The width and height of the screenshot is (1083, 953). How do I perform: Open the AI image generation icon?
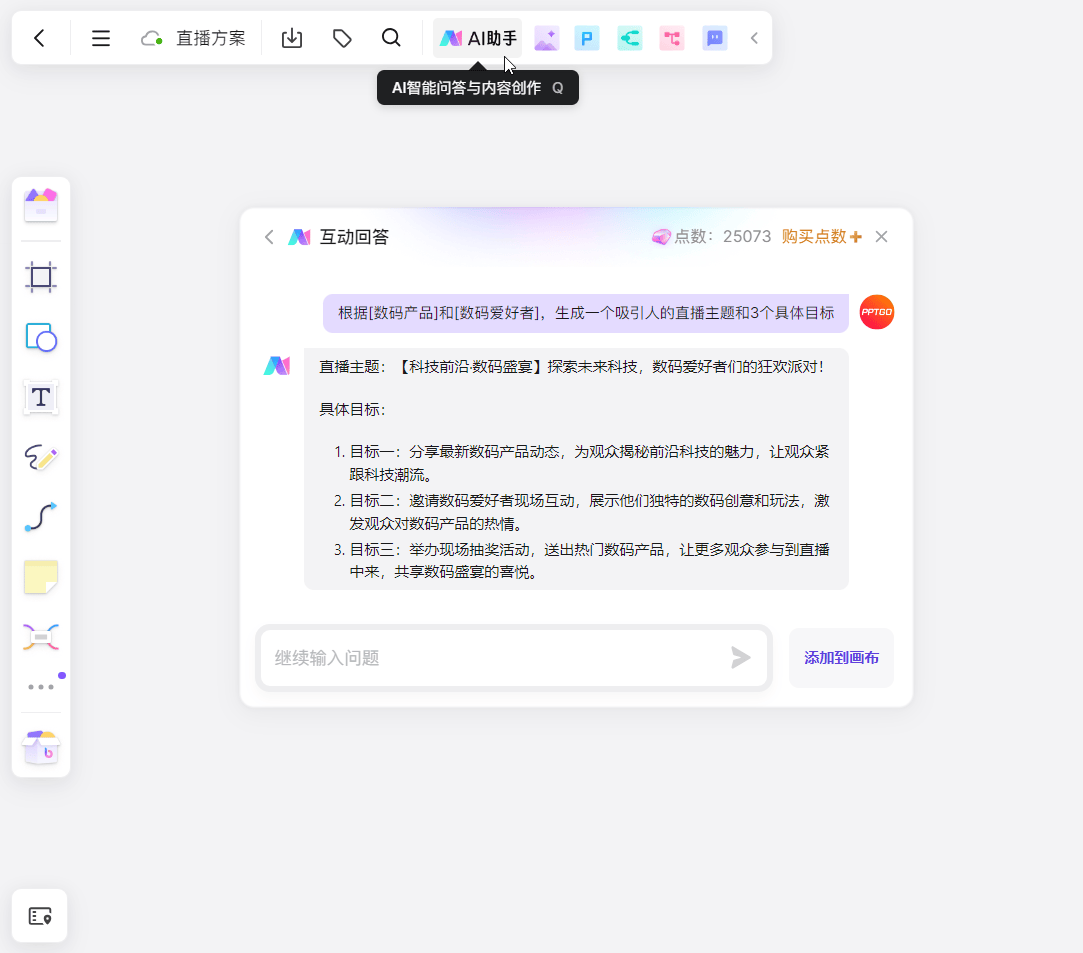pyautogui.click(x=546, y=39)
